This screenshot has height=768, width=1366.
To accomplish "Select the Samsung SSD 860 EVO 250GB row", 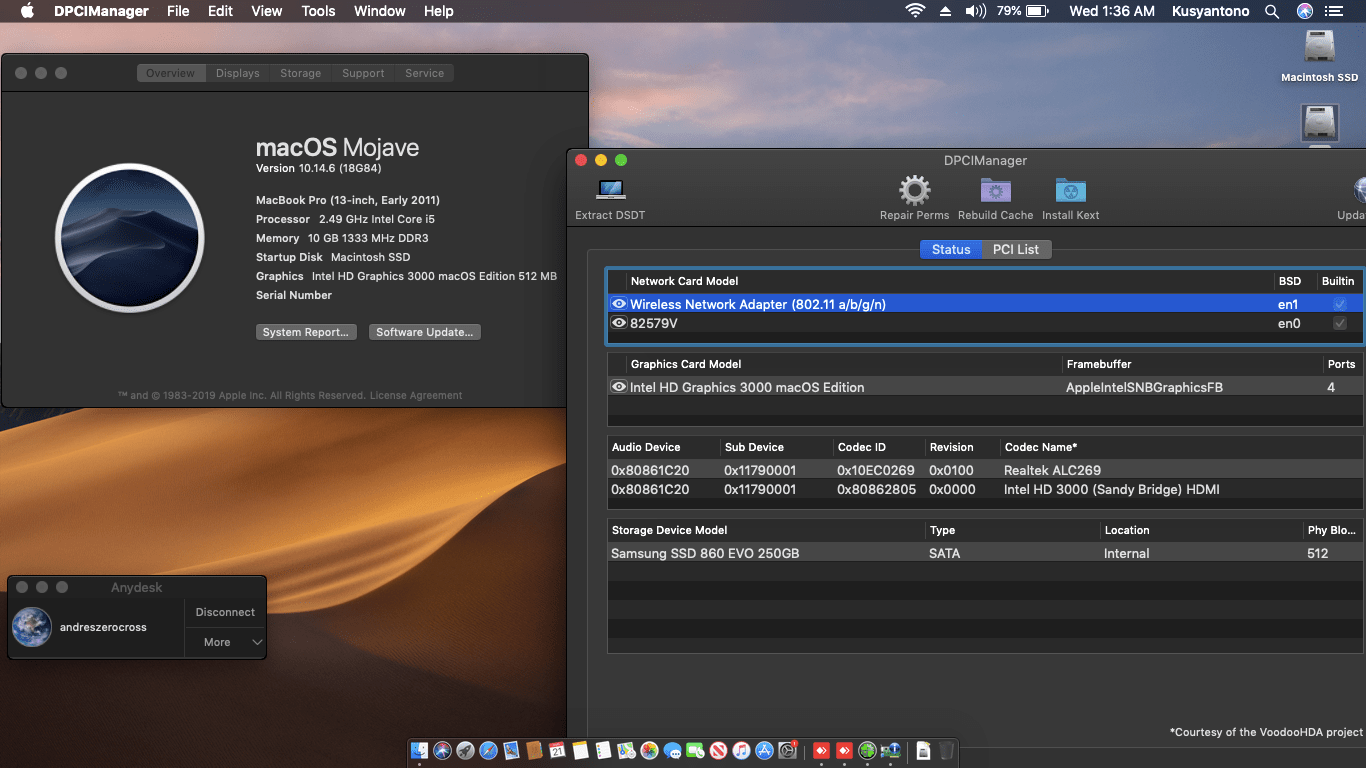I will (x=985, y=553).
